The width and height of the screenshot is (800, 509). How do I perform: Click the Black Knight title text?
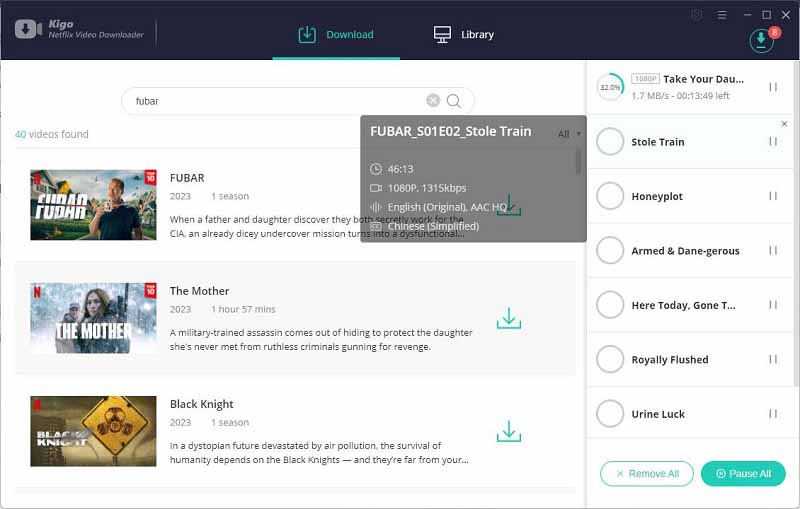202,404
